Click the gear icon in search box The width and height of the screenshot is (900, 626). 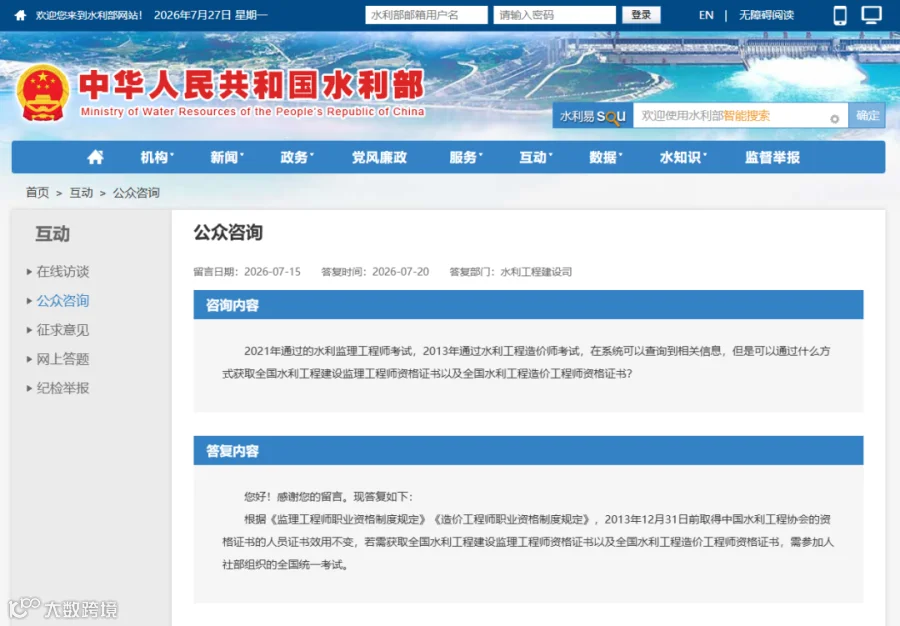(x=835, y=119)
